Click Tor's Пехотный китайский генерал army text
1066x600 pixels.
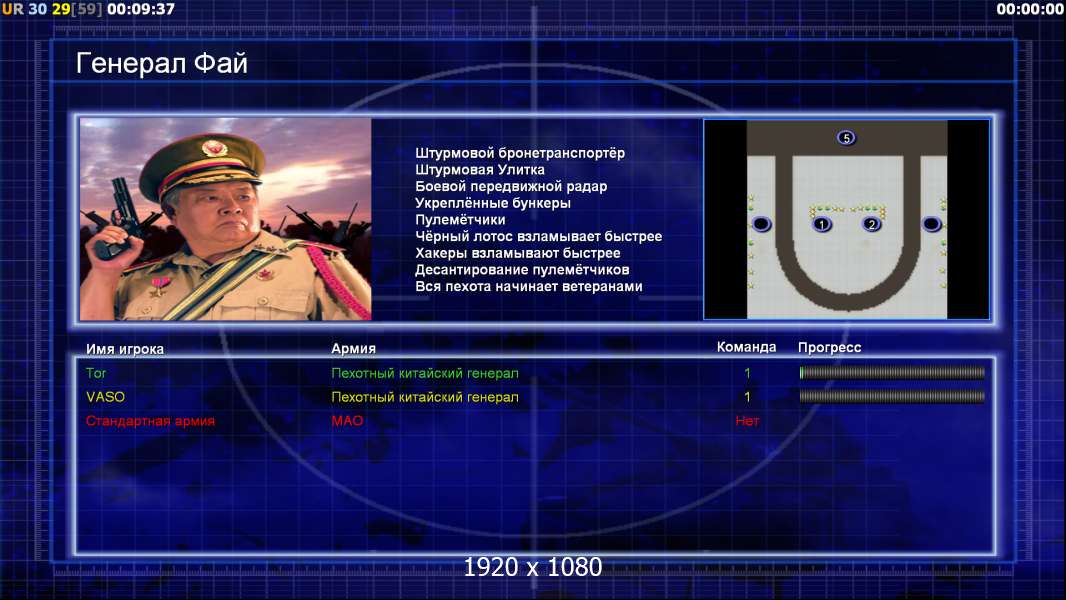pyautogui.click(x=425, y=373)
